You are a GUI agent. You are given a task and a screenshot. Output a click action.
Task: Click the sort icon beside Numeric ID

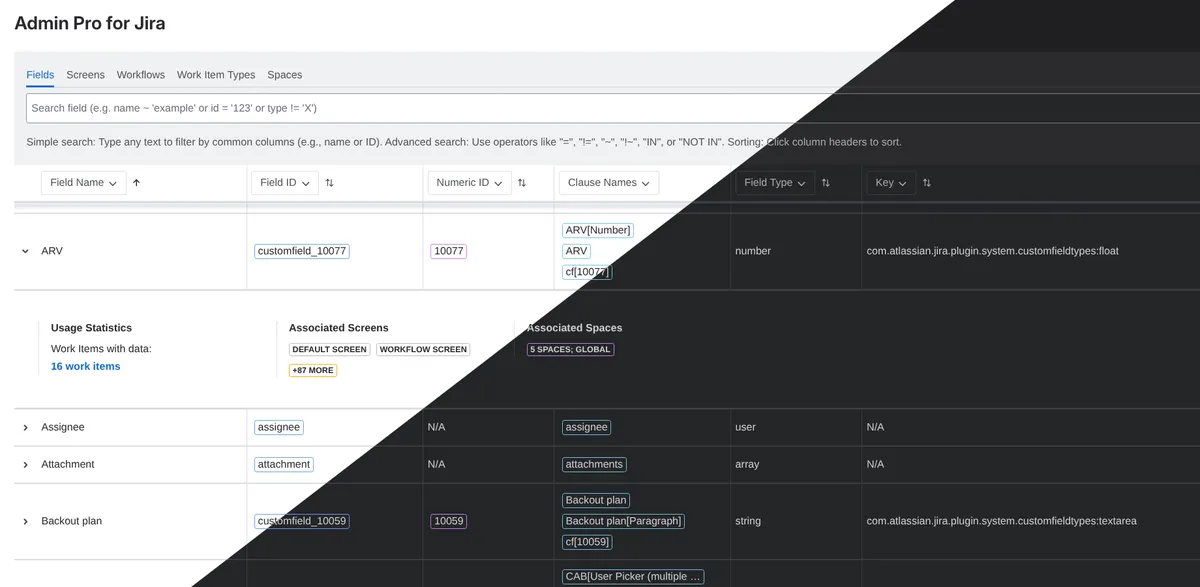(x=522, y=183)
